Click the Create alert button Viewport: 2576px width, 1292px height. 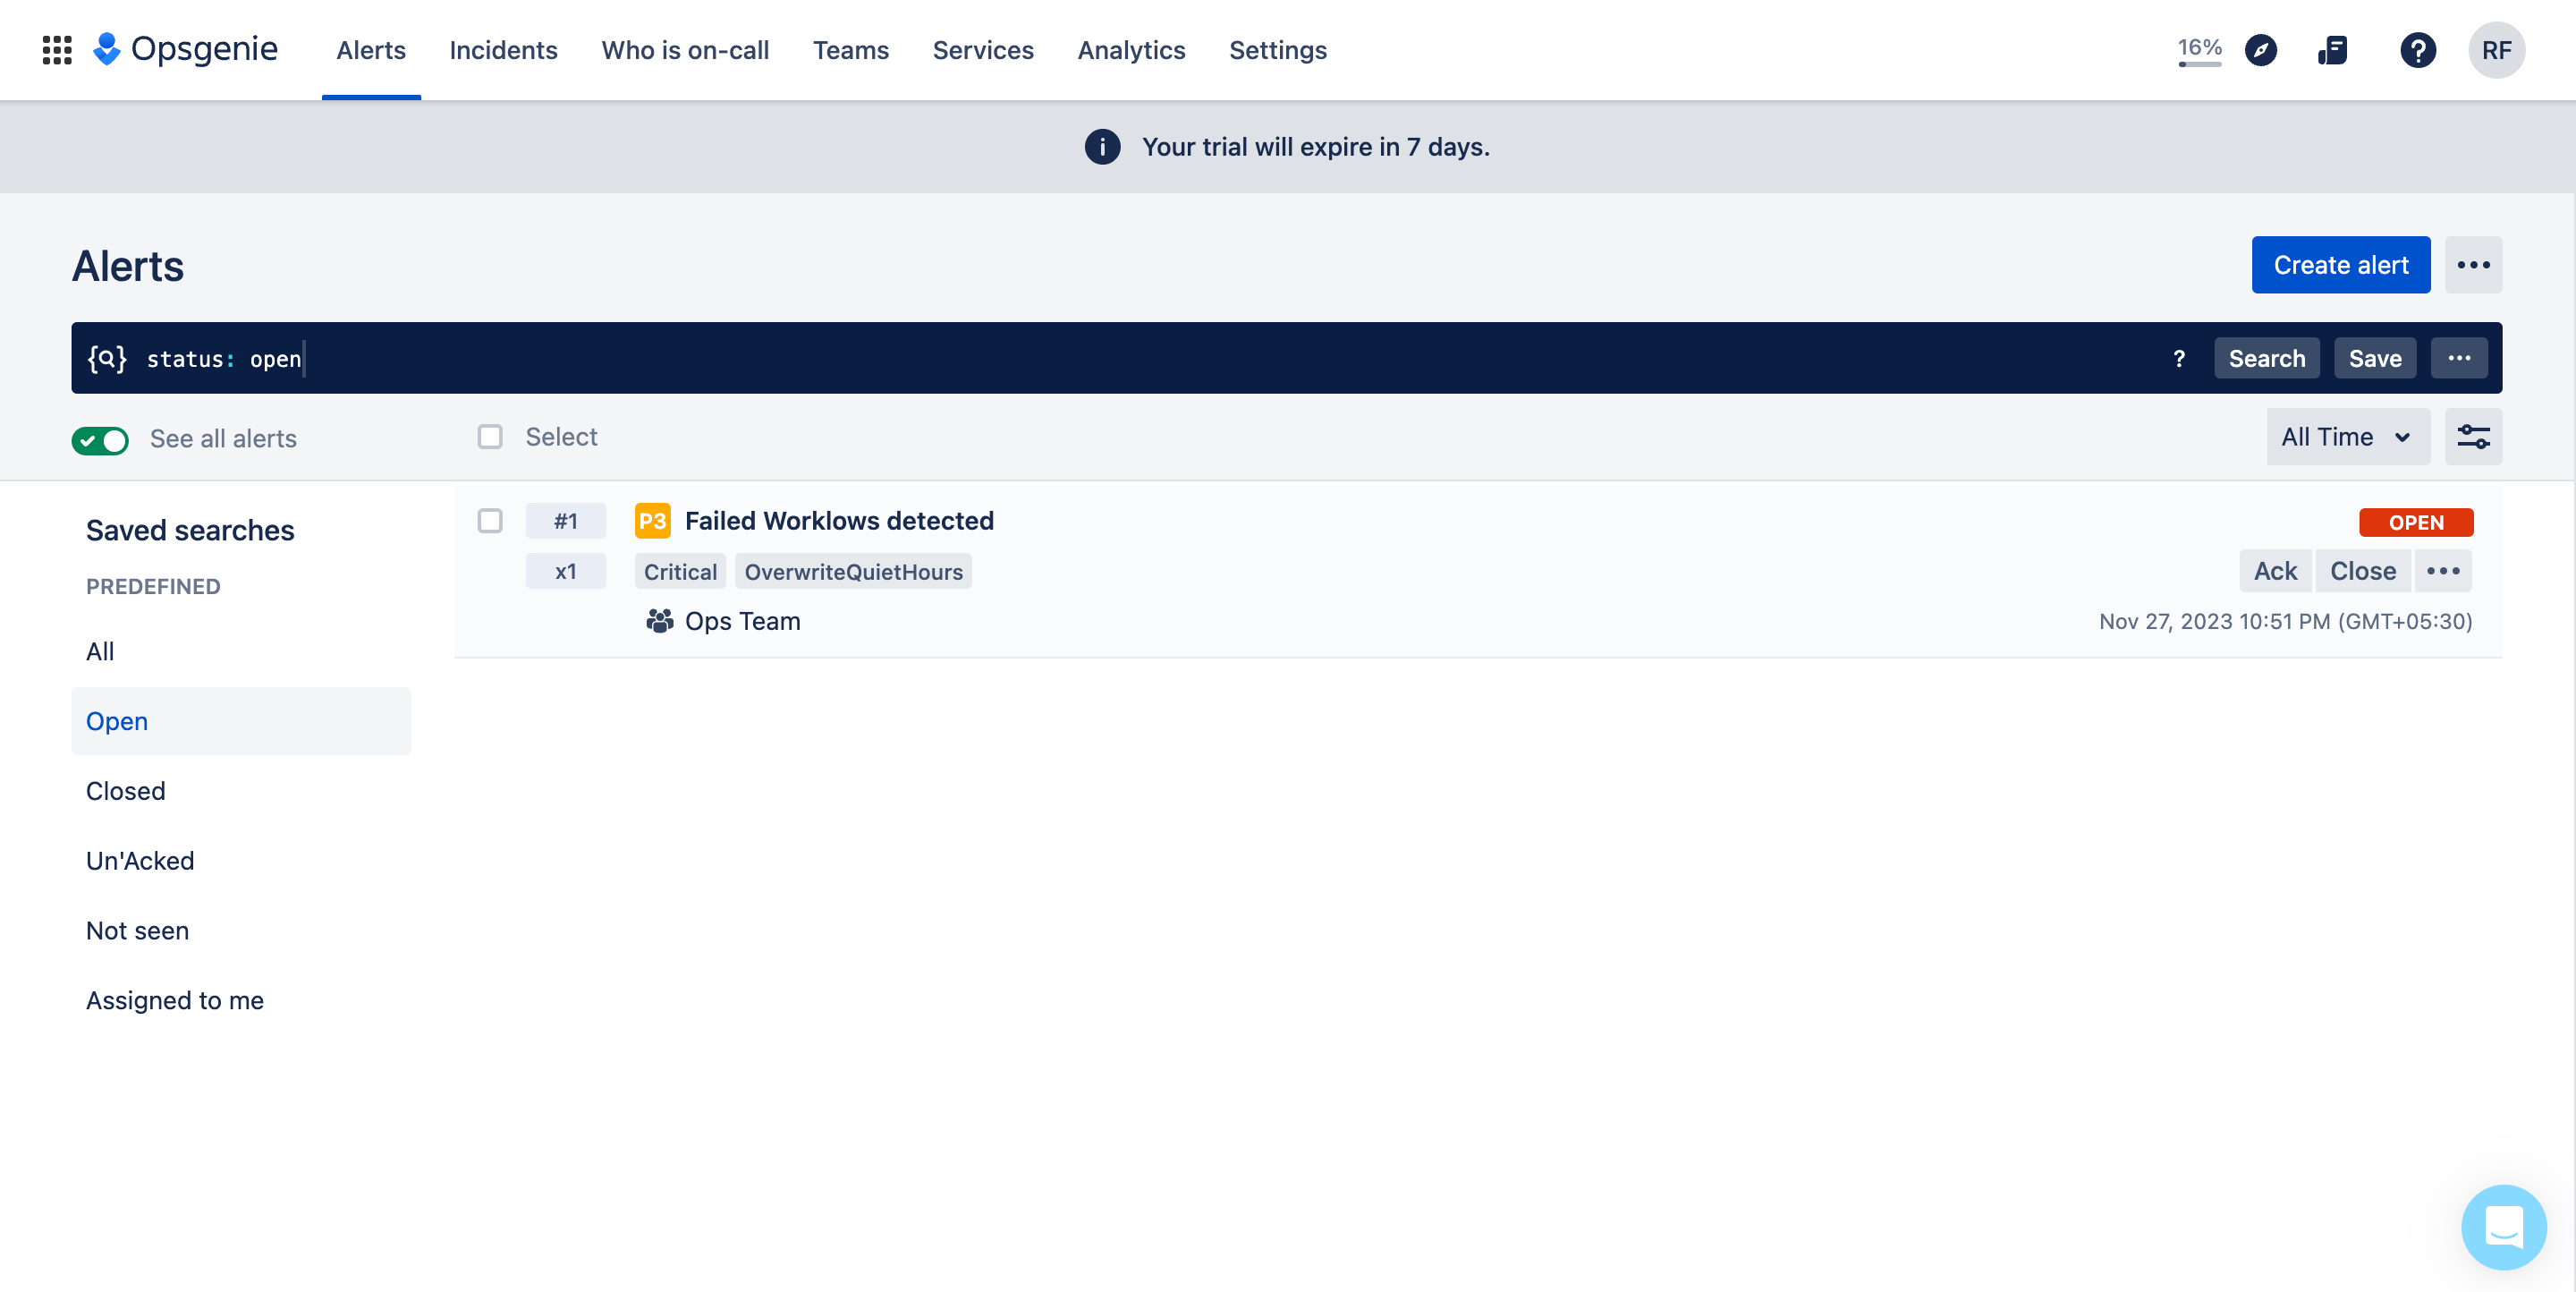coord(2340,265)
